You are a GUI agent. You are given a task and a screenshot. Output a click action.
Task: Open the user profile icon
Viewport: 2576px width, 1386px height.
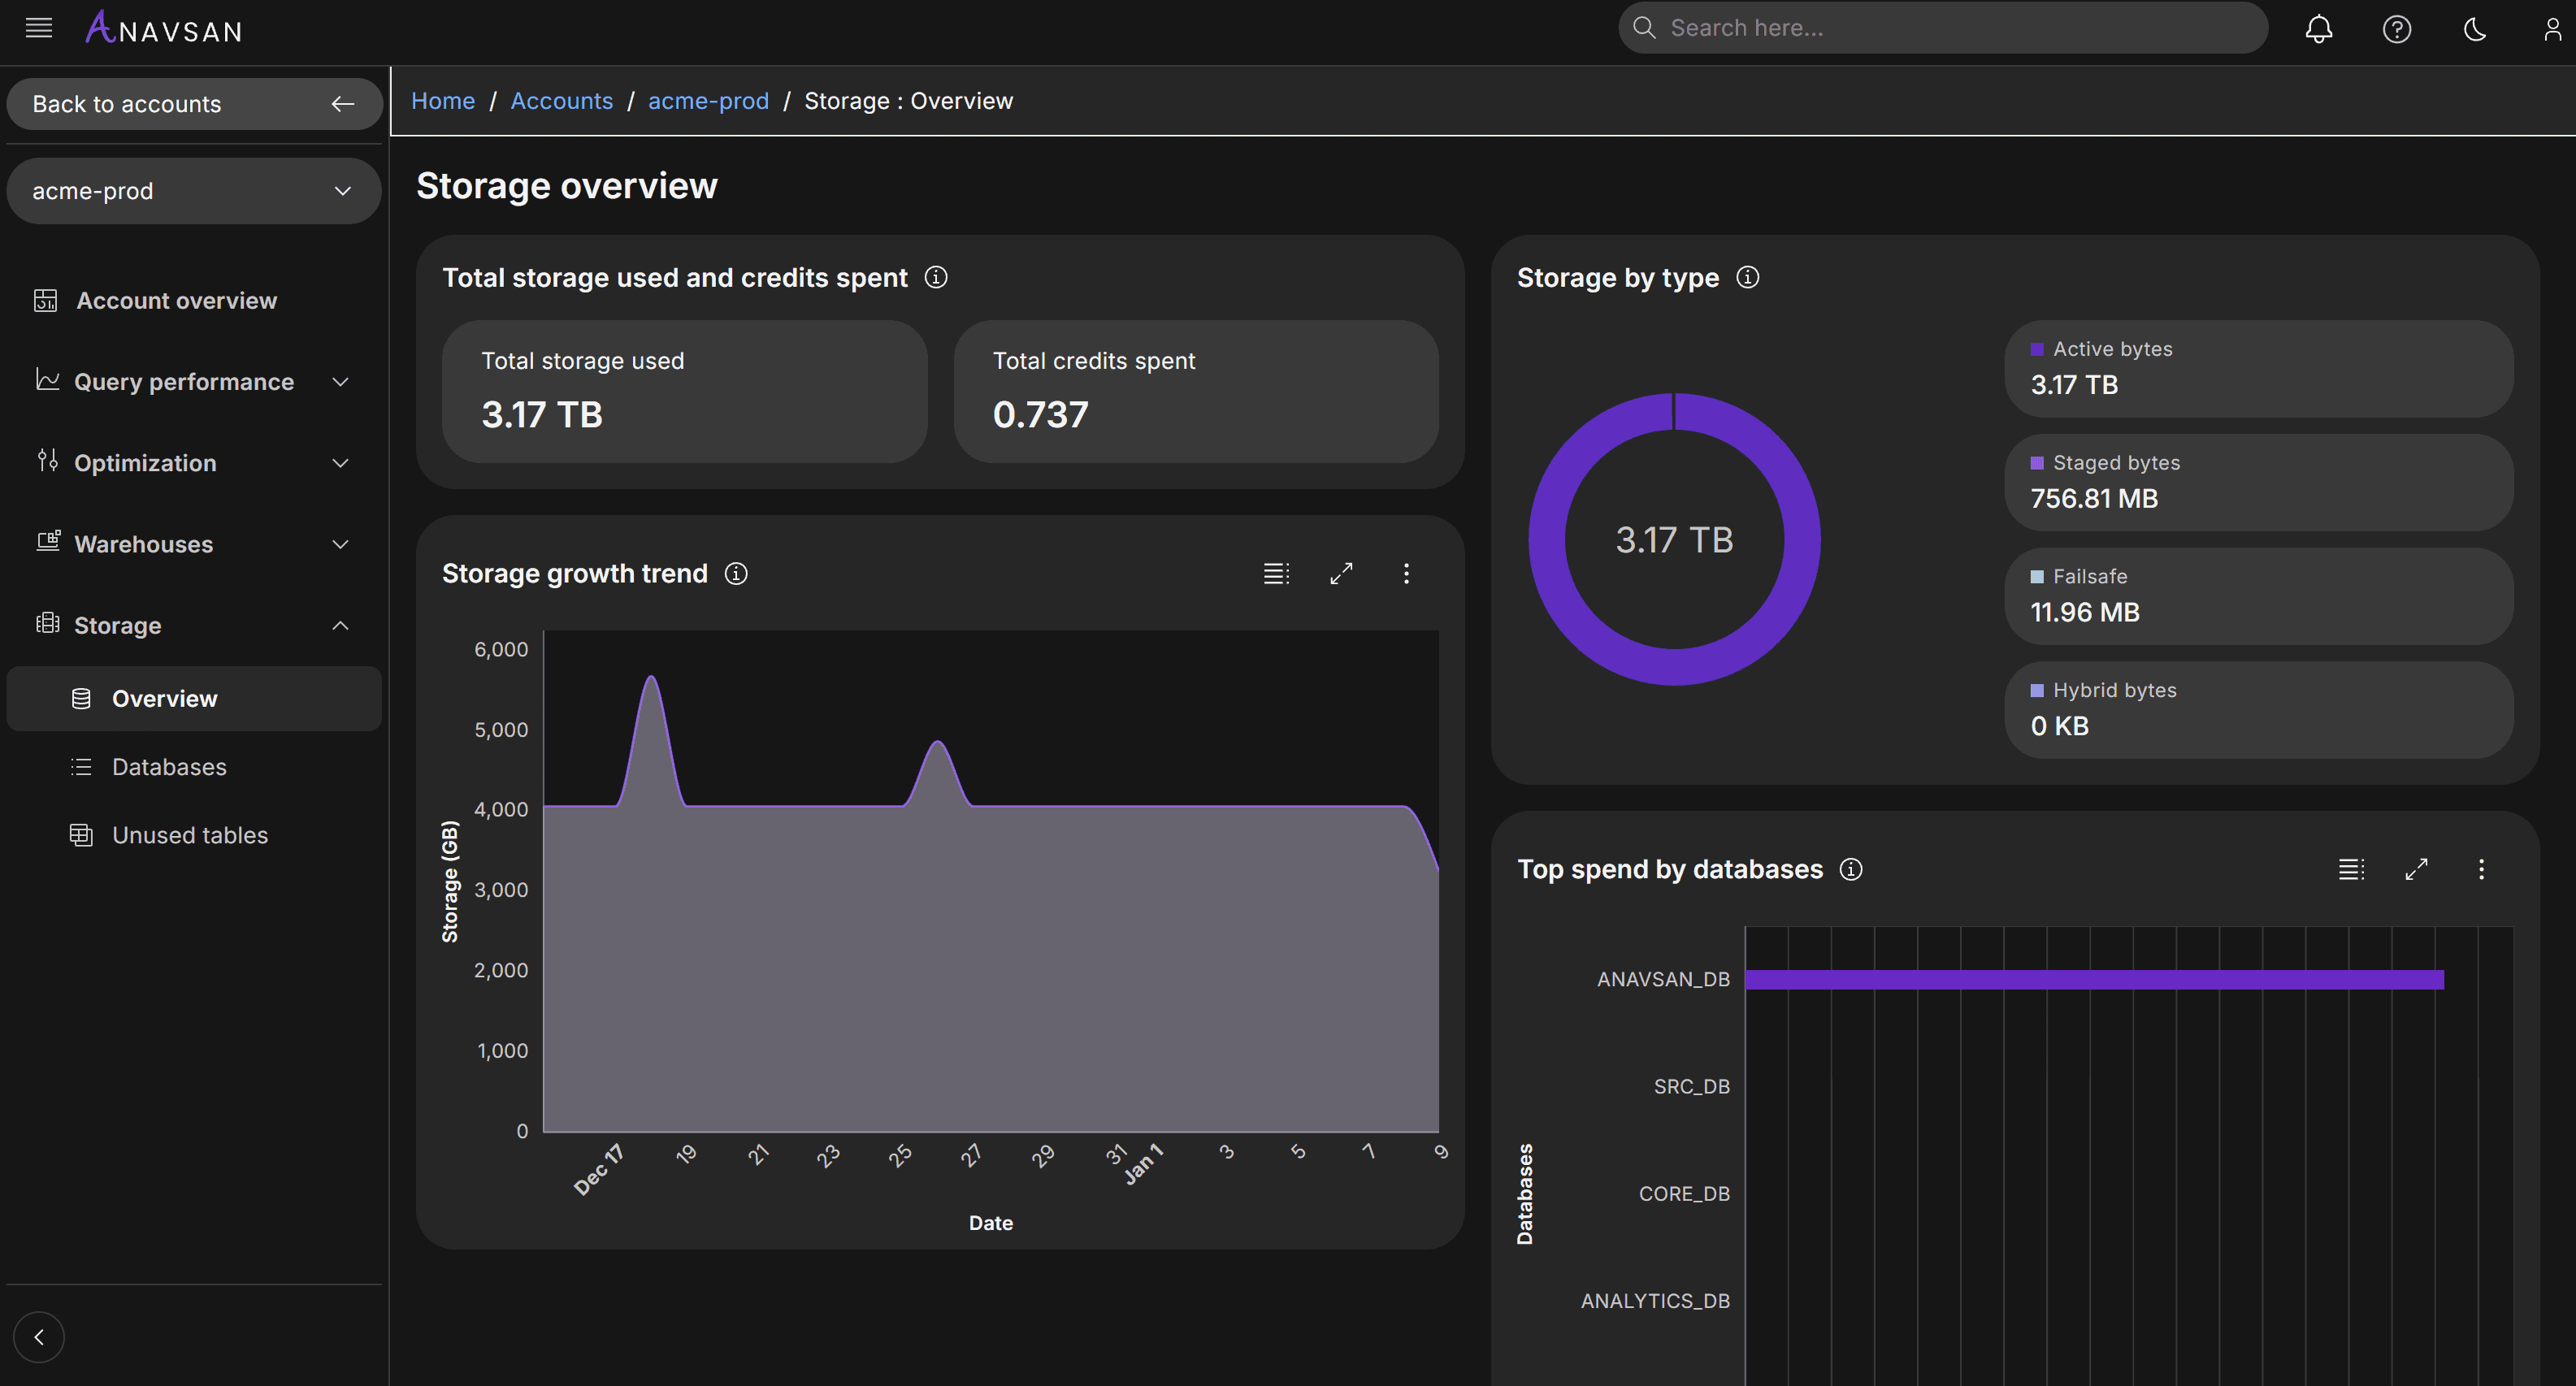[x=2551, y=29]
